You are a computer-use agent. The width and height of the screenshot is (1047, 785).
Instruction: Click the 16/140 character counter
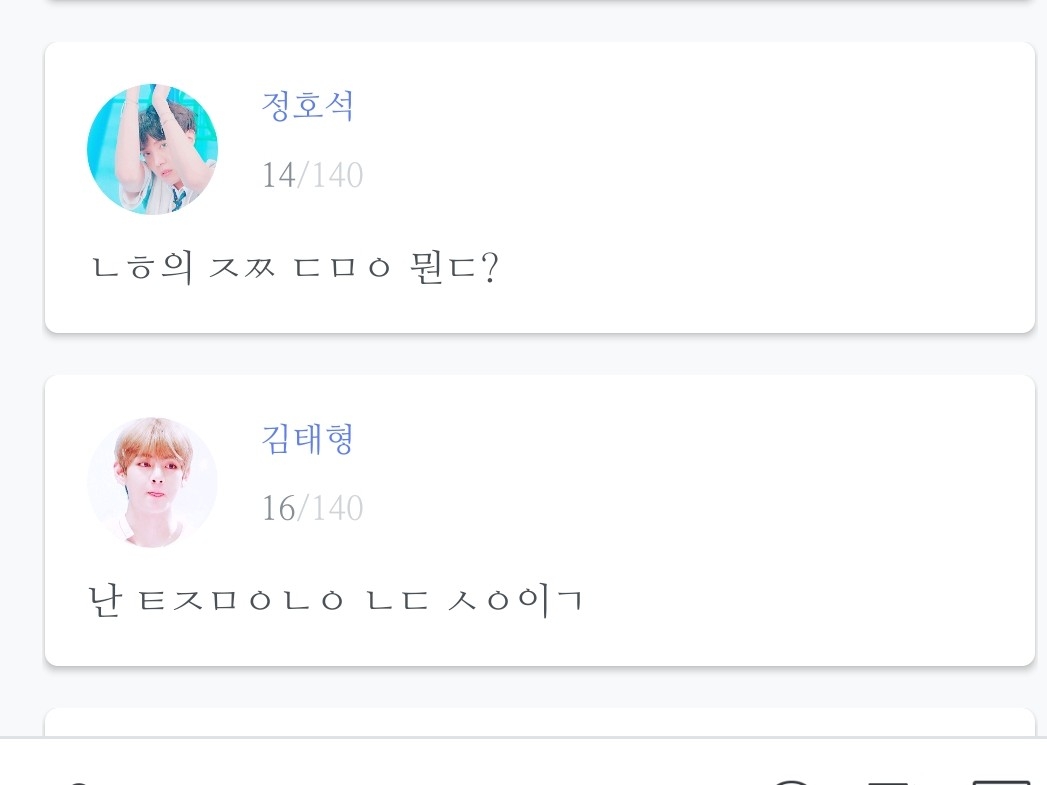pos(312,509)
